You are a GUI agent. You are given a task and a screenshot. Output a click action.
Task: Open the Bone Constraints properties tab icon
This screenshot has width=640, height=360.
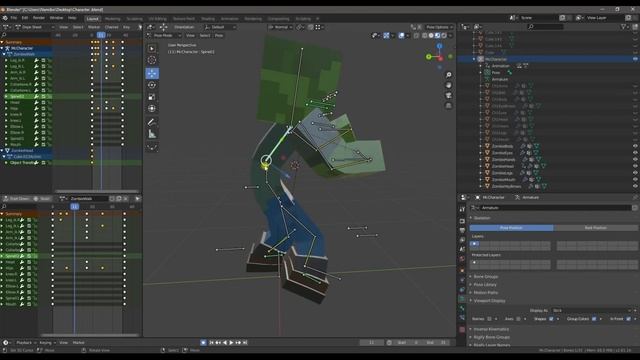click(462, 318)
